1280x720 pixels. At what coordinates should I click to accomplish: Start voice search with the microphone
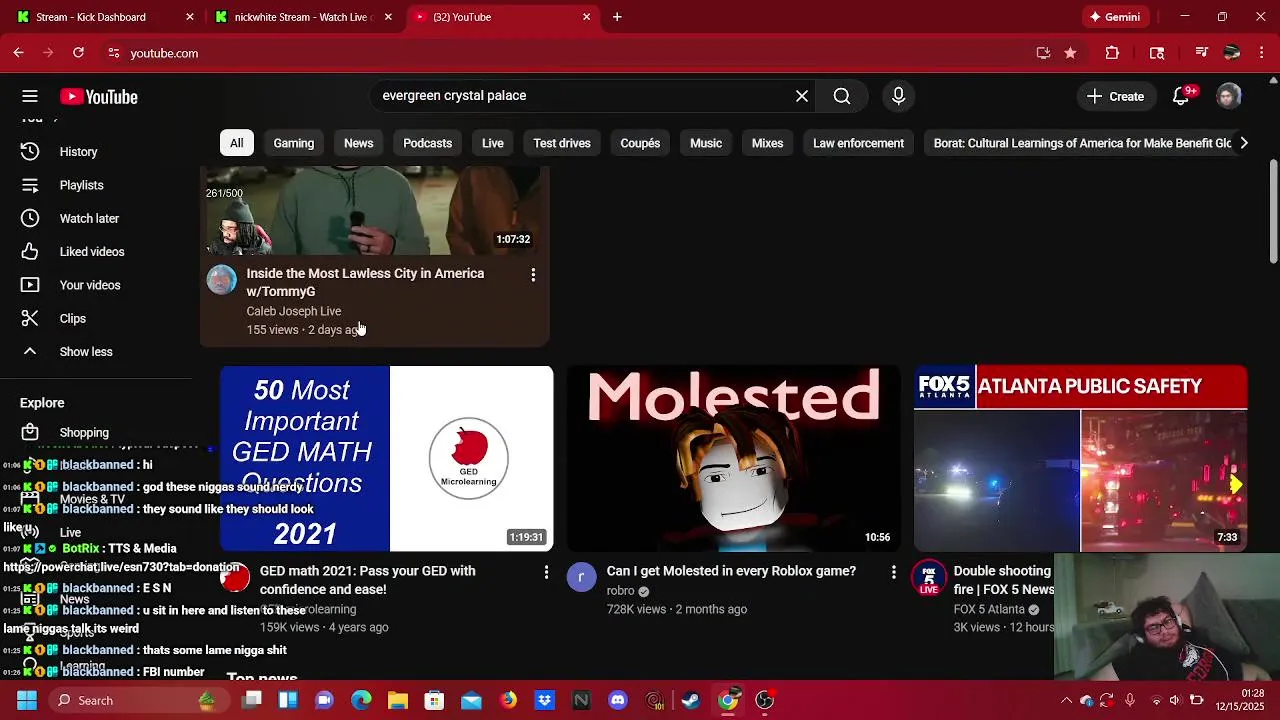pos(898,96)
